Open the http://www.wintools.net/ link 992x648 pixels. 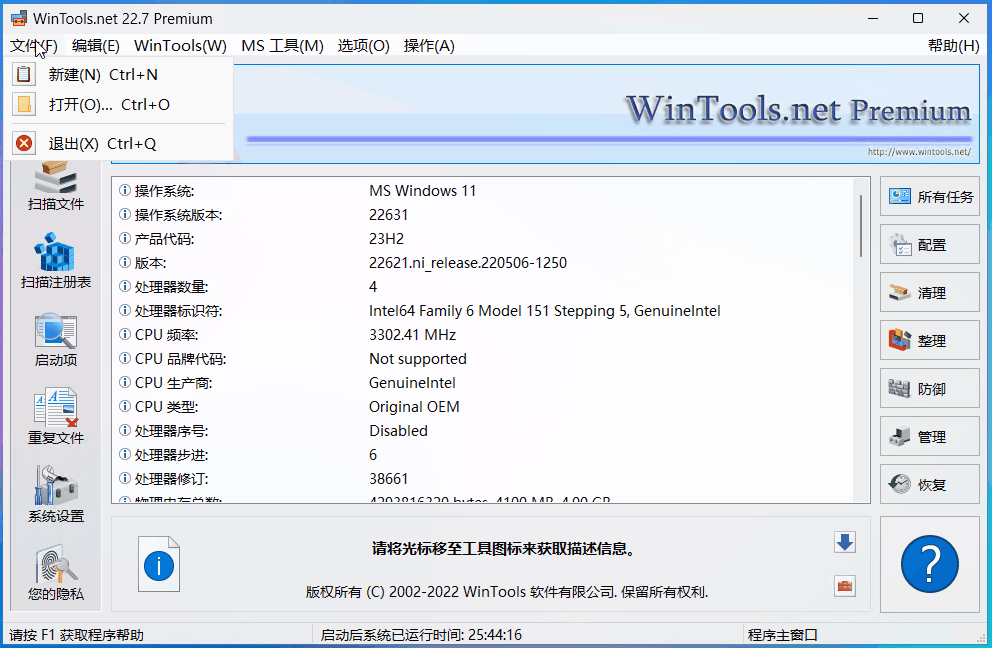pos(919,152)
